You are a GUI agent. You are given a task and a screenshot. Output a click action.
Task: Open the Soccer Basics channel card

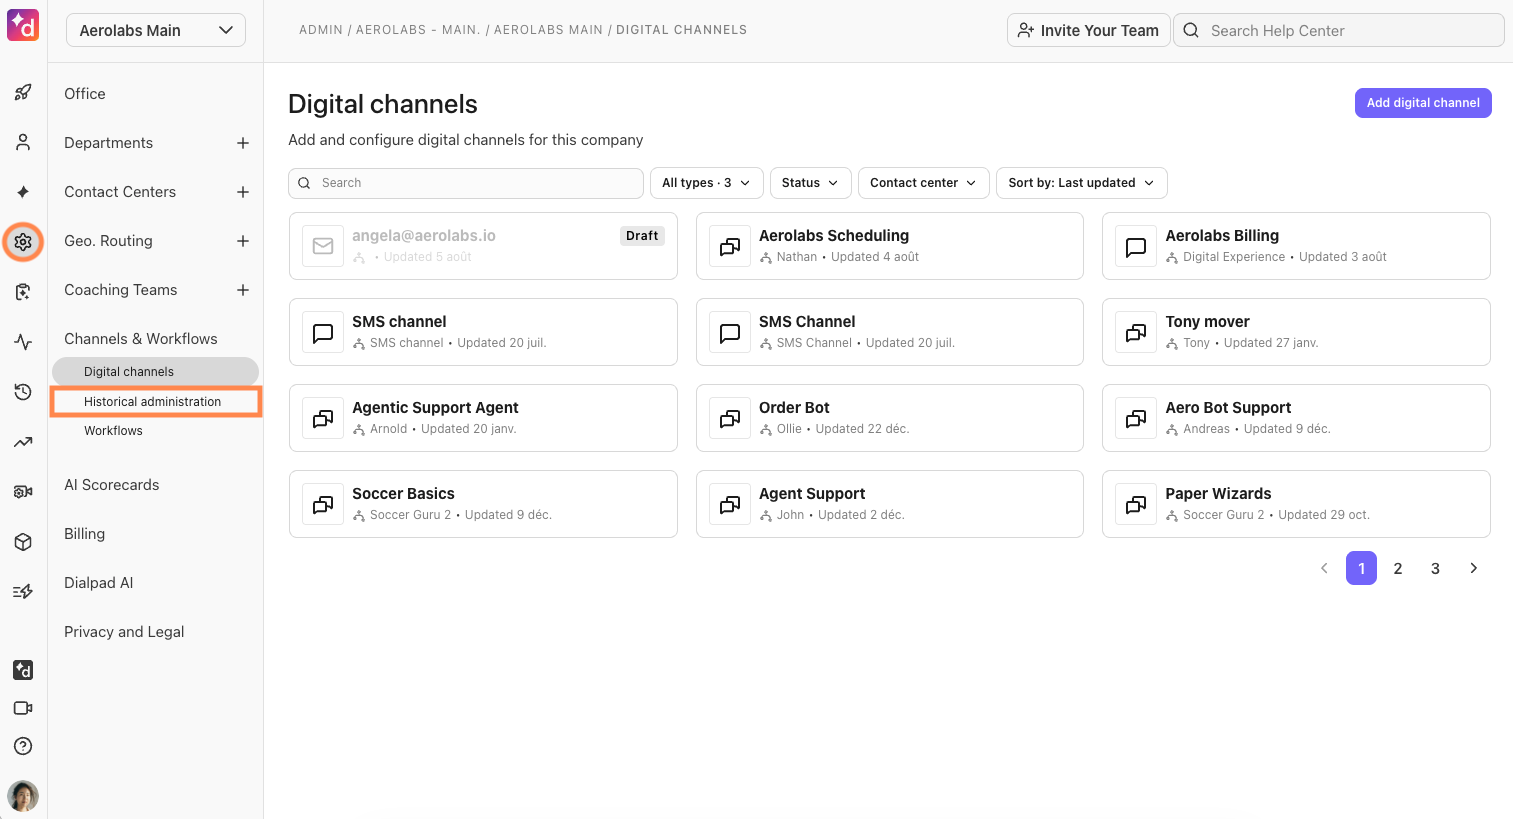pyautogui.click(x=483, y=504)
